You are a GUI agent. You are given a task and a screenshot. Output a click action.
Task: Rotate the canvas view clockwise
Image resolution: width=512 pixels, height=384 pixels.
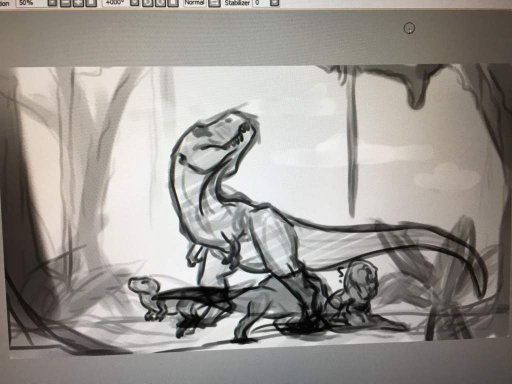[160, 3]
